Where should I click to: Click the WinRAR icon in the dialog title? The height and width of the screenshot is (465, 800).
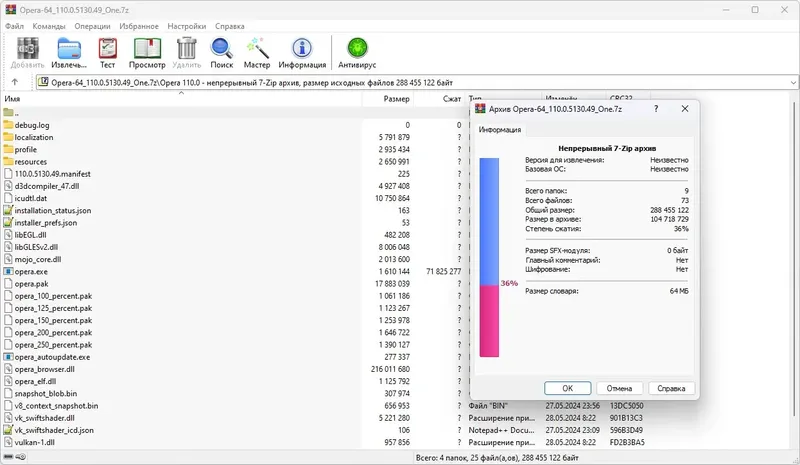click(x=480, y=108)
